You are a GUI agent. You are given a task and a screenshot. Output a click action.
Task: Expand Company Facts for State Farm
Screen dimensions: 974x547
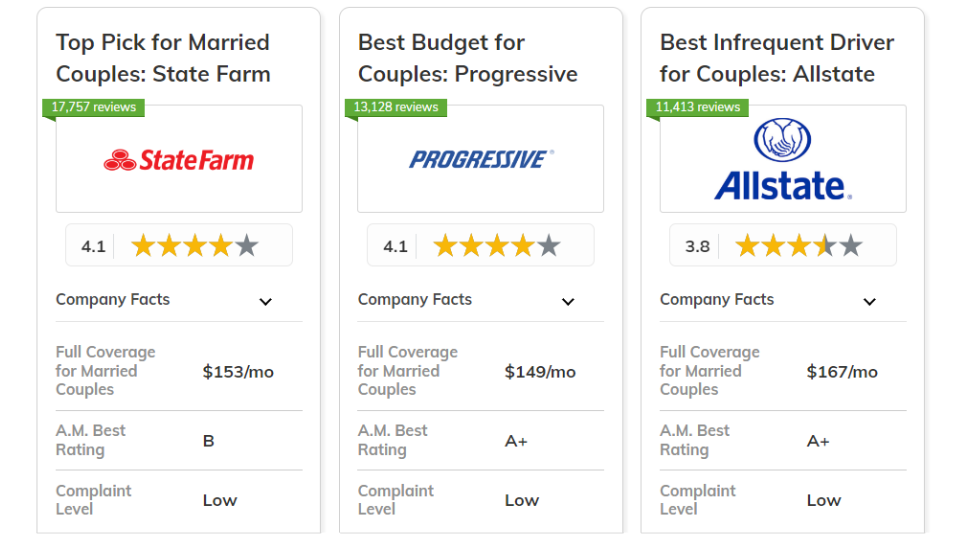click(179, 300)
